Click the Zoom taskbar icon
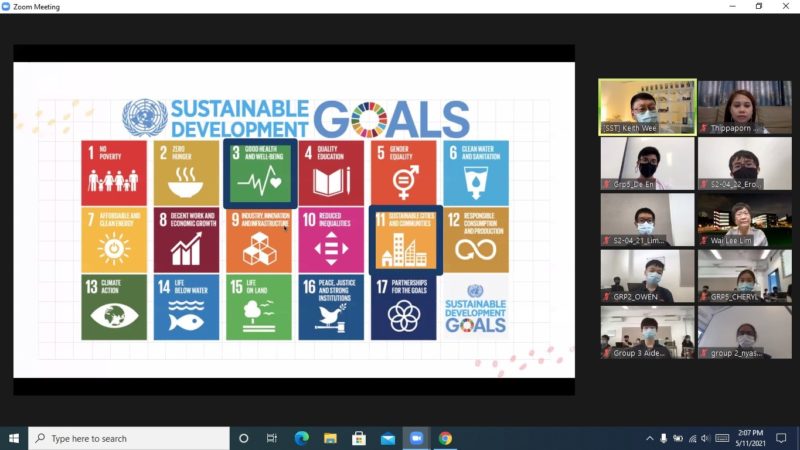The height and width of the screenshot is (450, 800). pos(416,438)
